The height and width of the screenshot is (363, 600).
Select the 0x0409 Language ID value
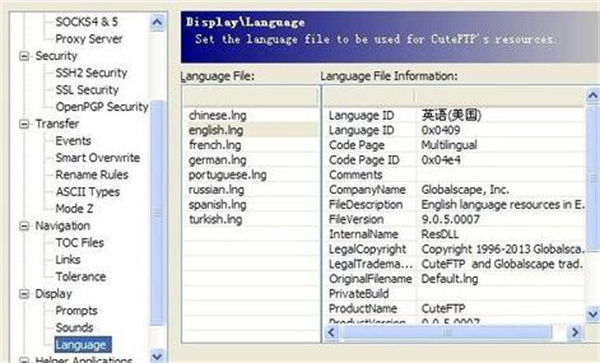click(x=440, y=130)
